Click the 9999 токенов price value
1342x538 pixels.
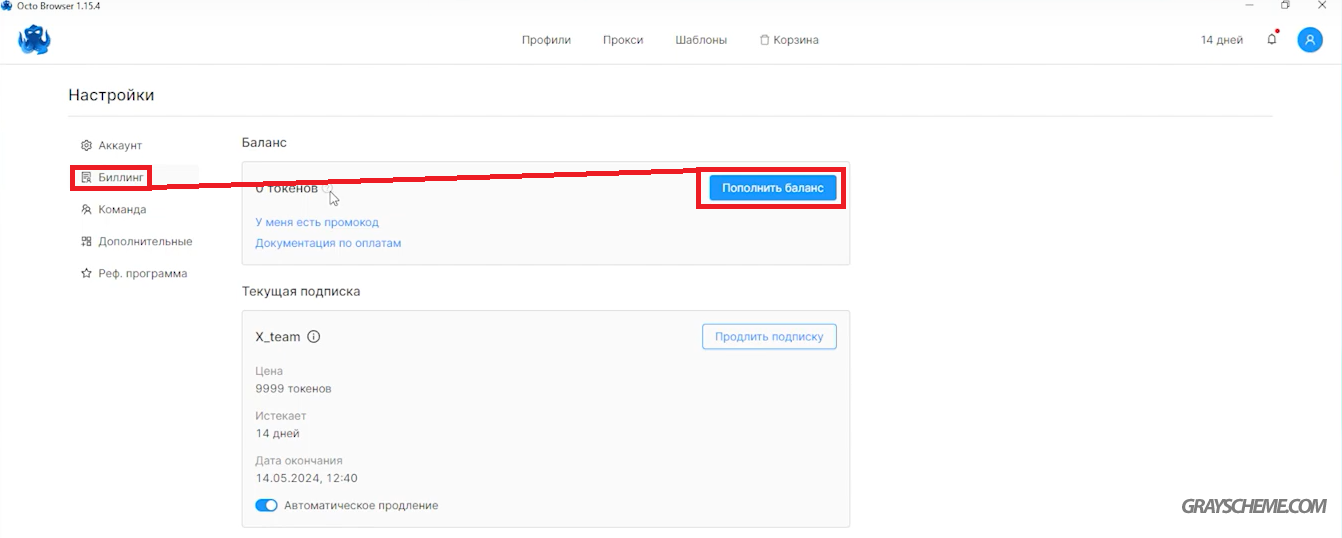pos(293,389)
